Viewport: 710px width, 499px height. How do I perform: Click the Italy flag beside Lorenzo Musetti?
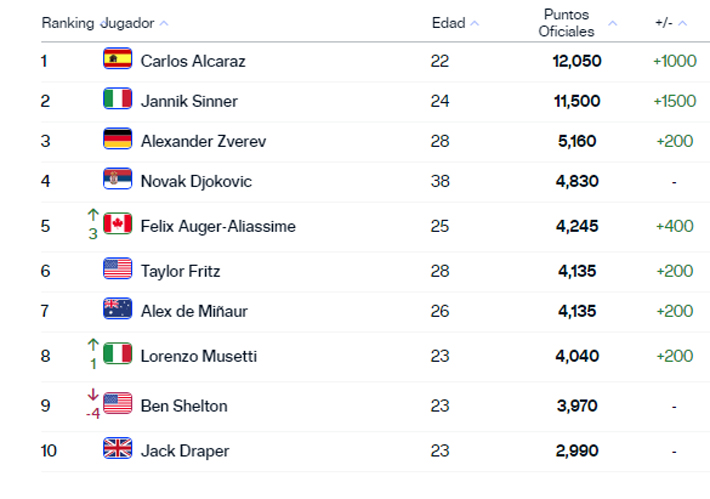pyautogui.click(x=117, y=354)
